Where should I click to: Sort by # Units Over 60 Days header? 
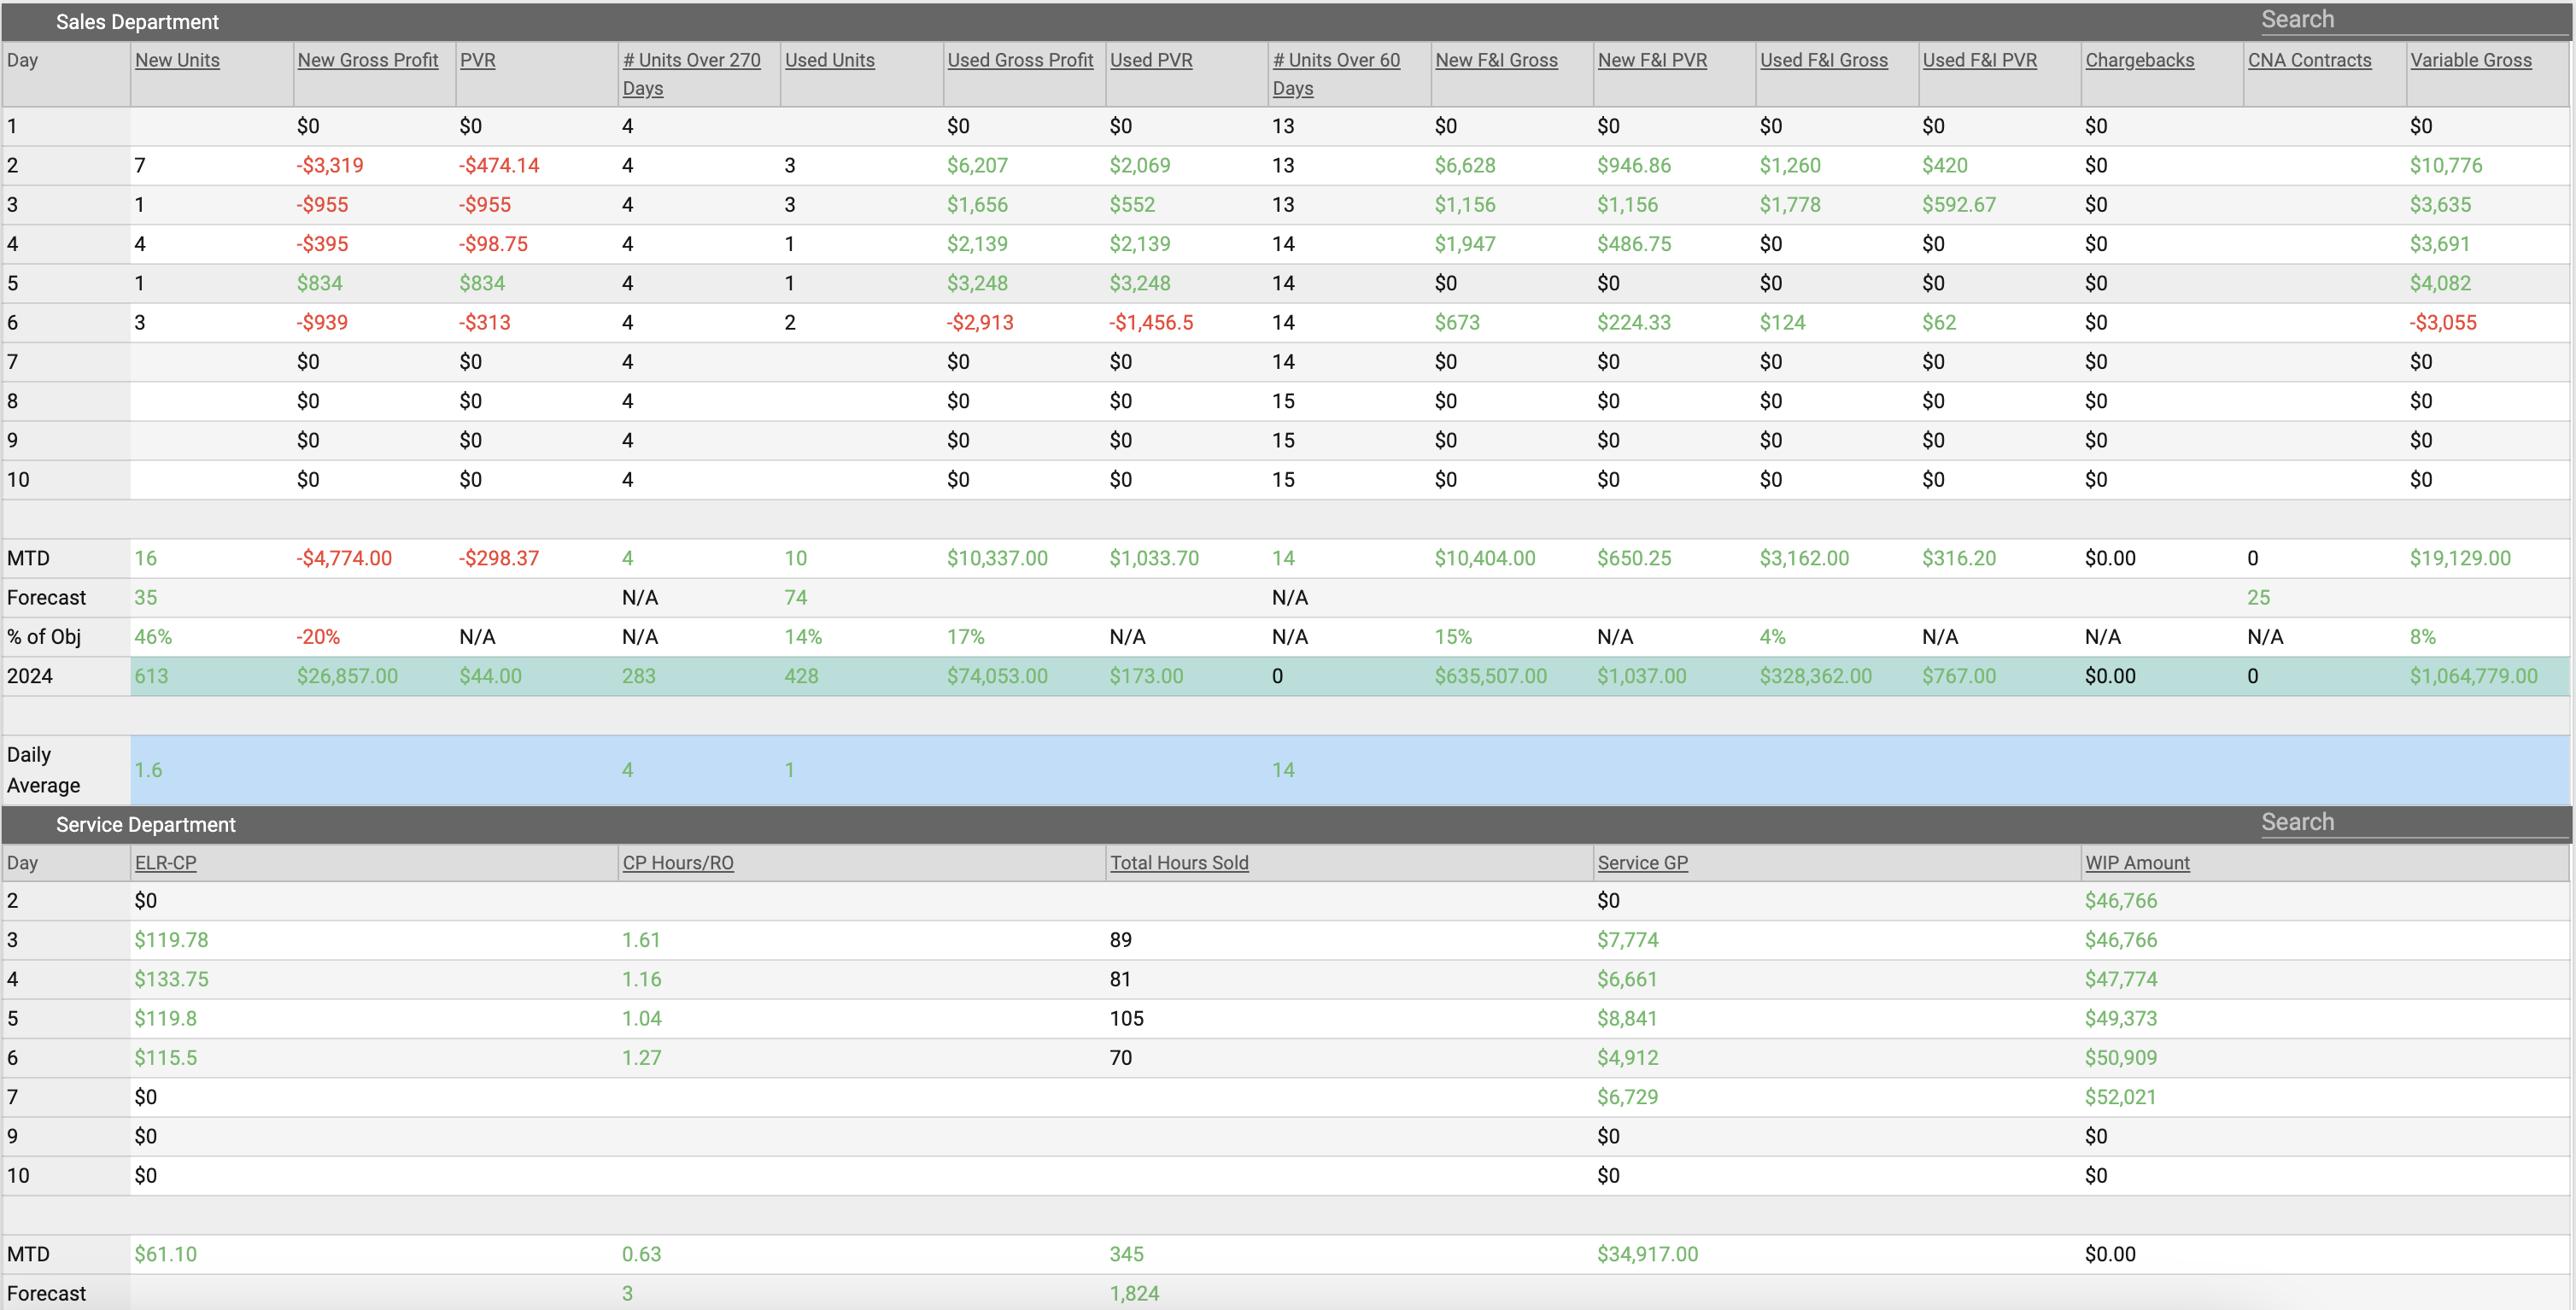(x=1336, y=74)
